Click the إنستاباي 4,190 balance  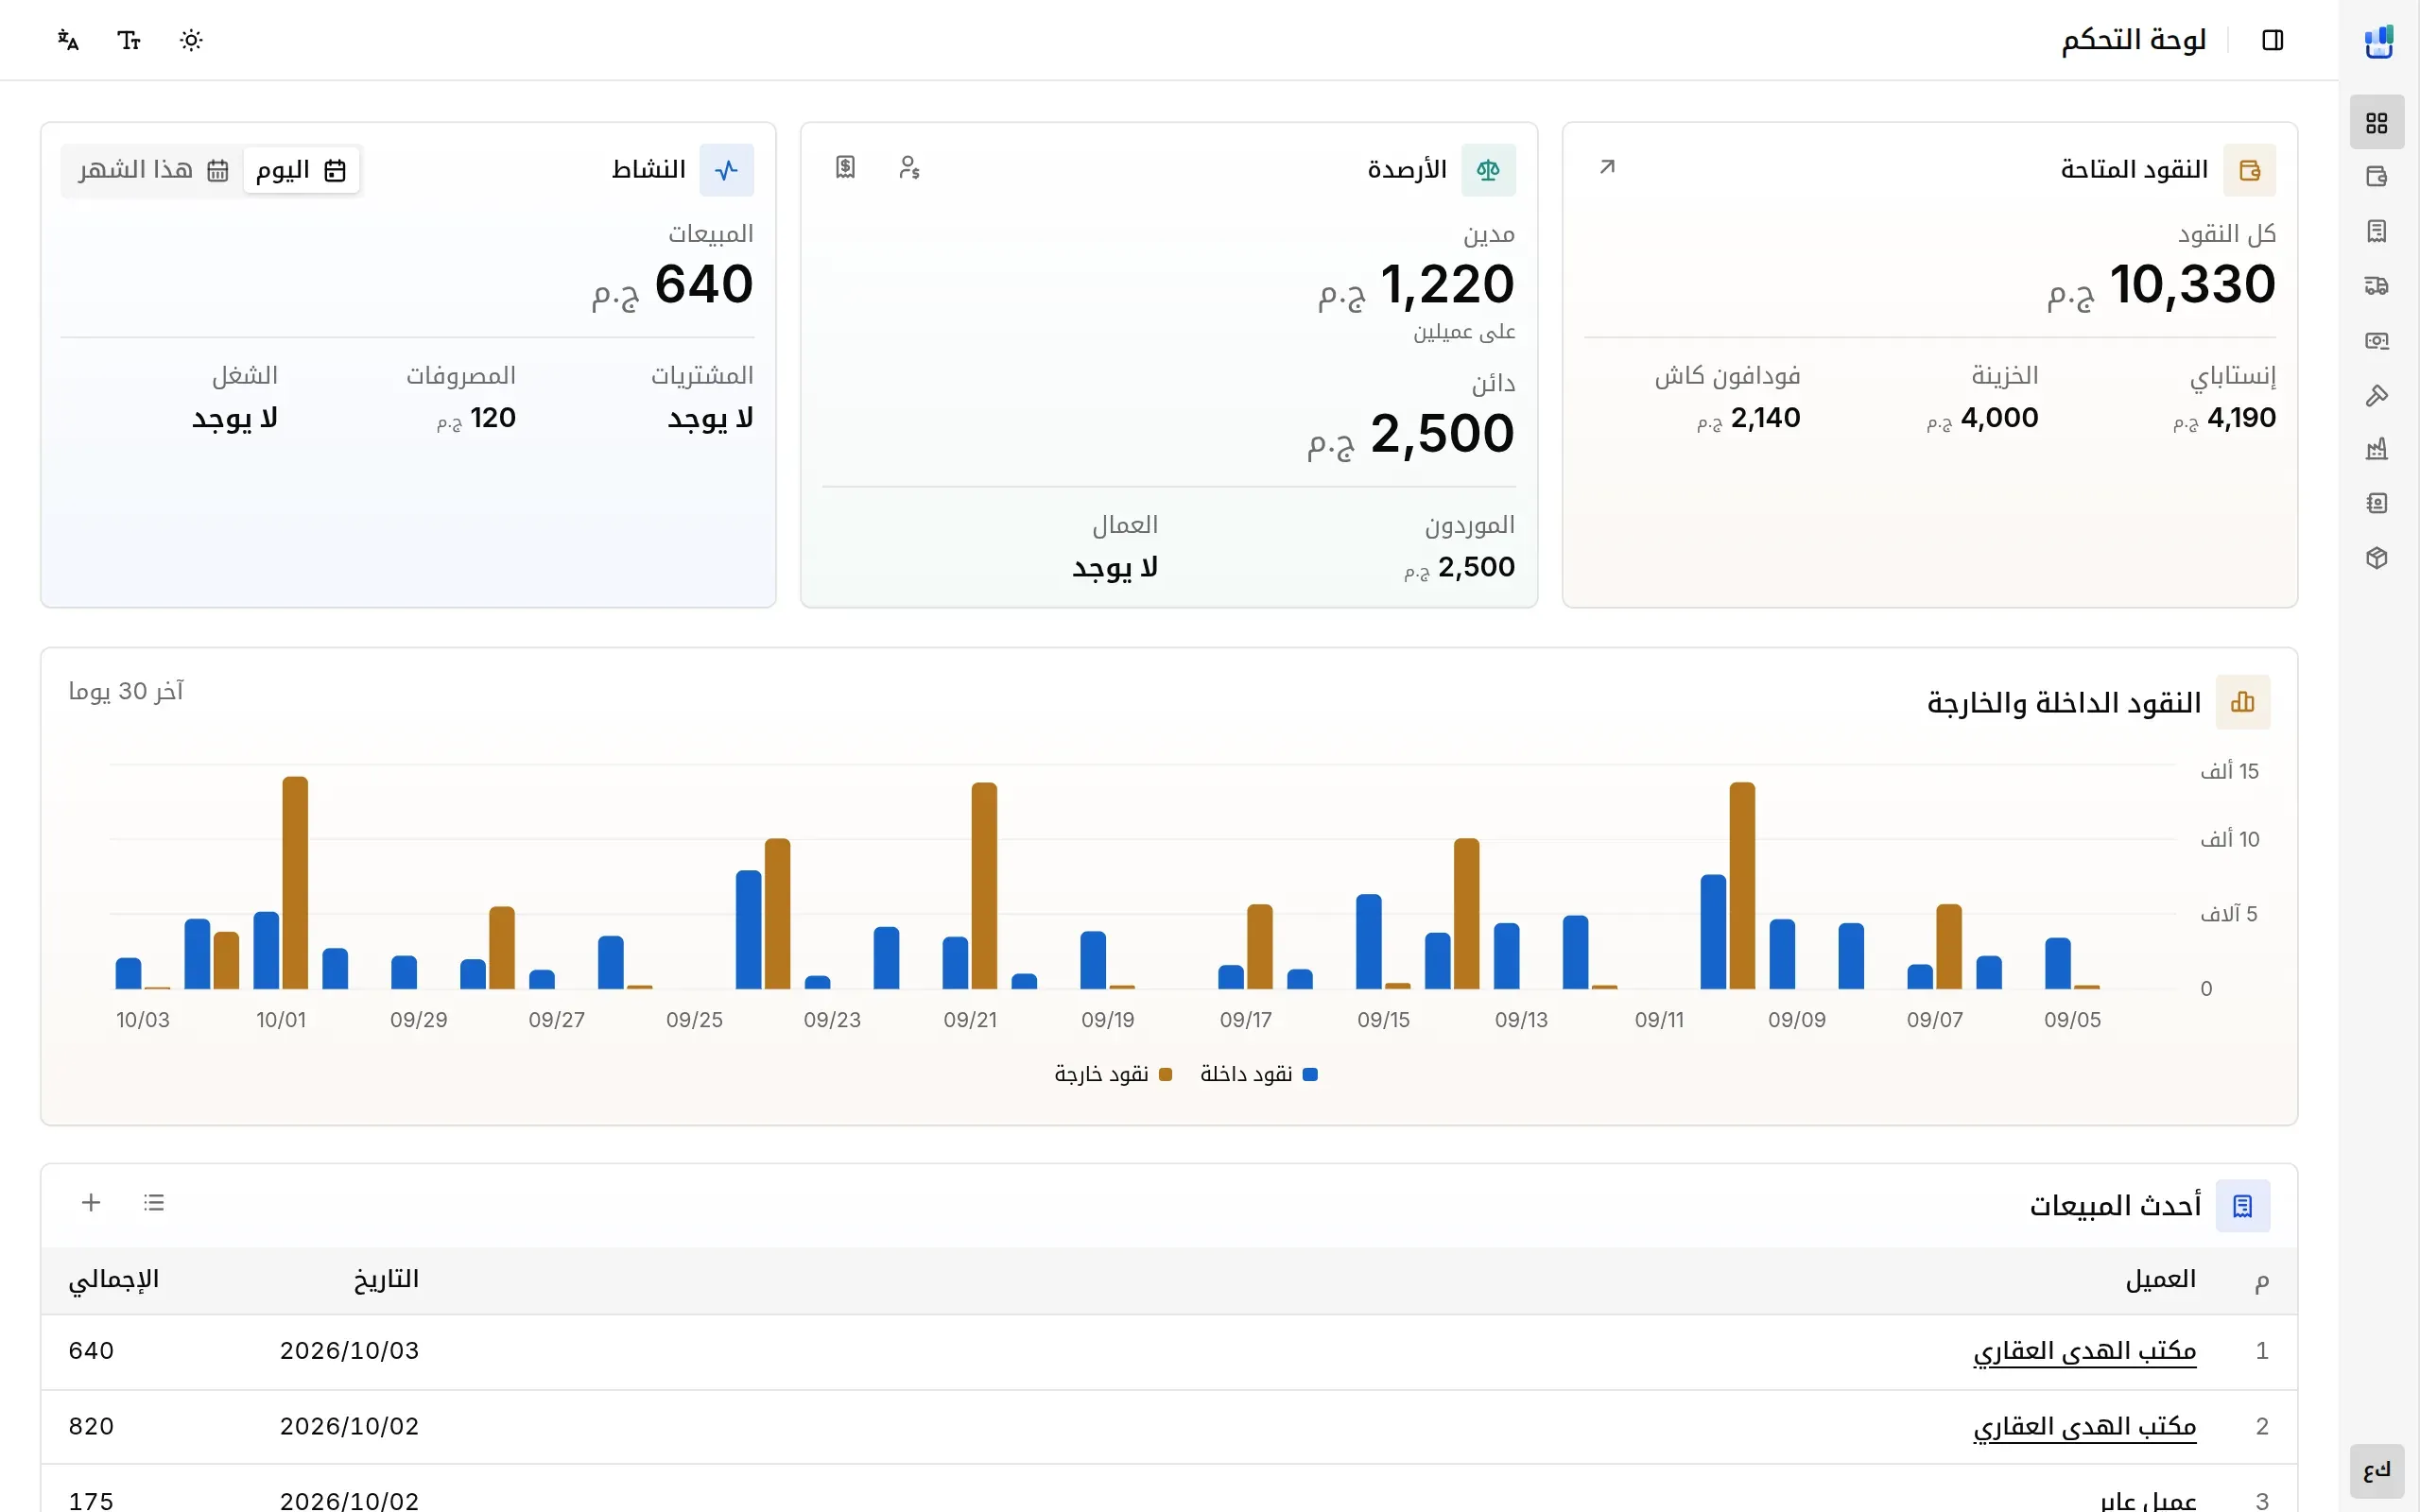pyautogui.click(x=2224, y=418)
